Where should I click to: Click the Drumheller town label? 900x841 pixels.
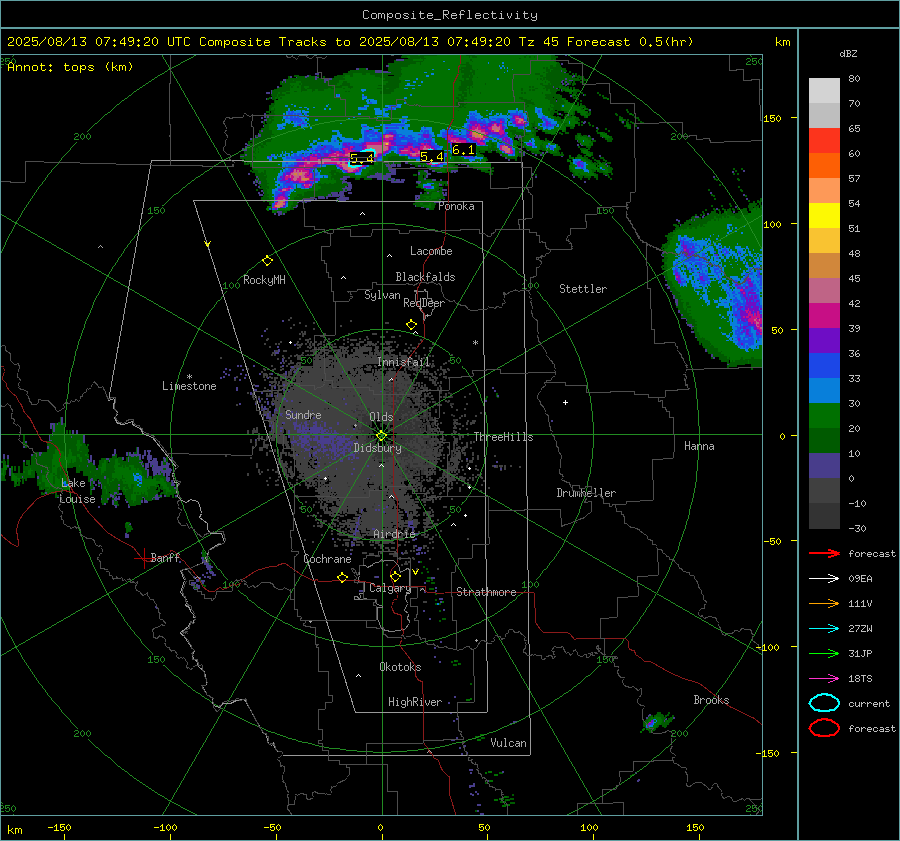(x=586, y=493)
